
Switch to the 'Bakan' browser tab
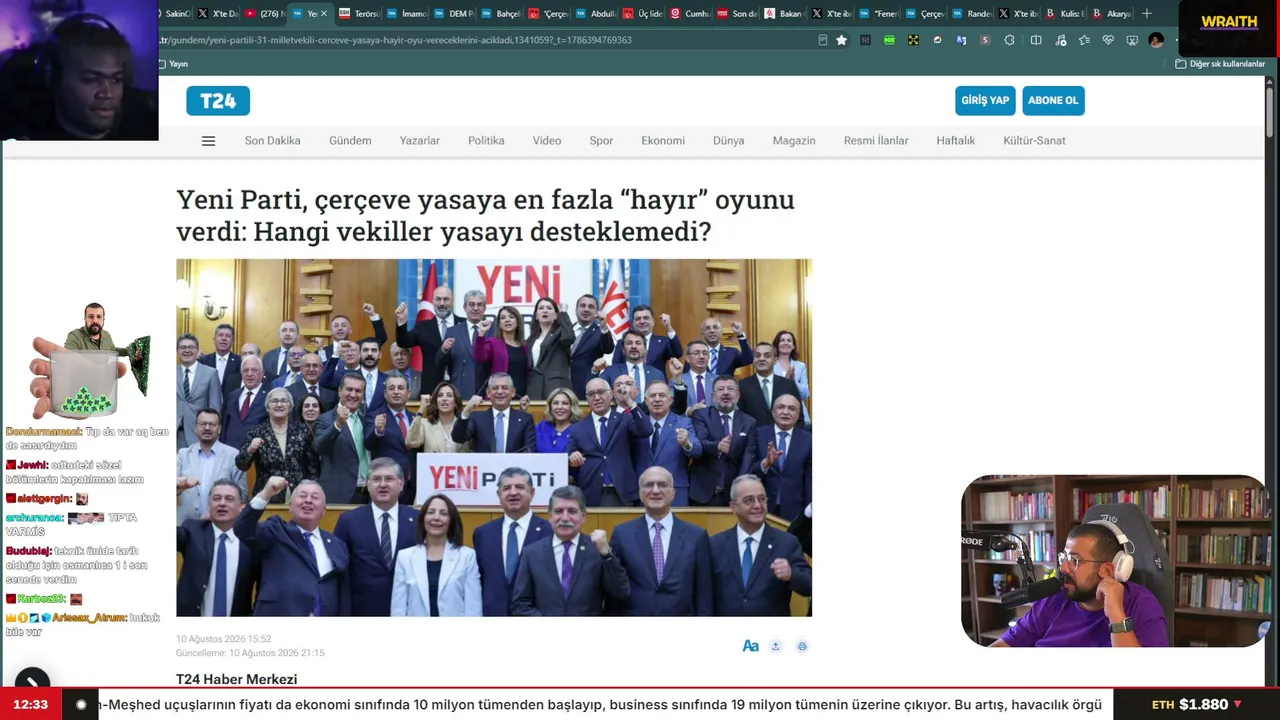785,14
